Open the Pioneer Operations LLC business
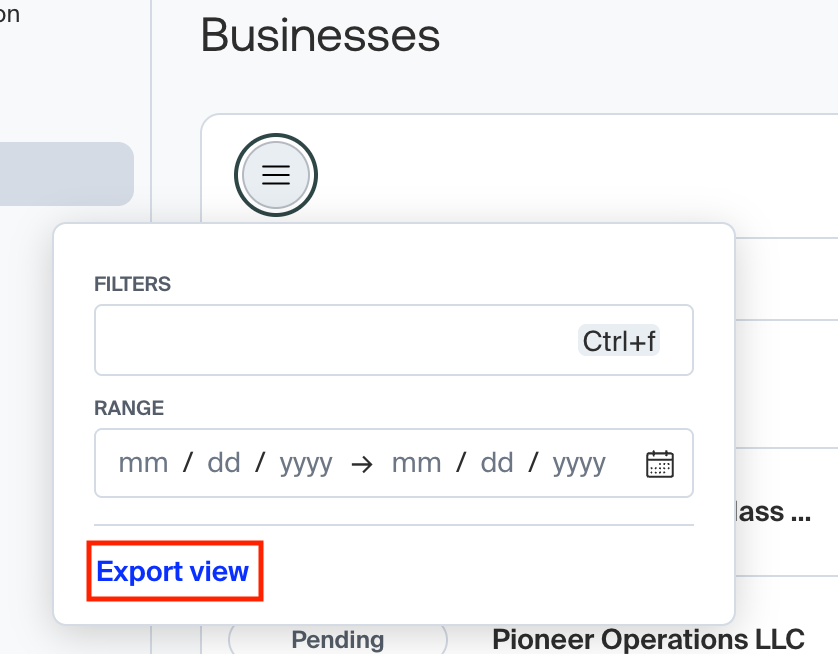Screen dimensions: 838x654 point(648,639)
